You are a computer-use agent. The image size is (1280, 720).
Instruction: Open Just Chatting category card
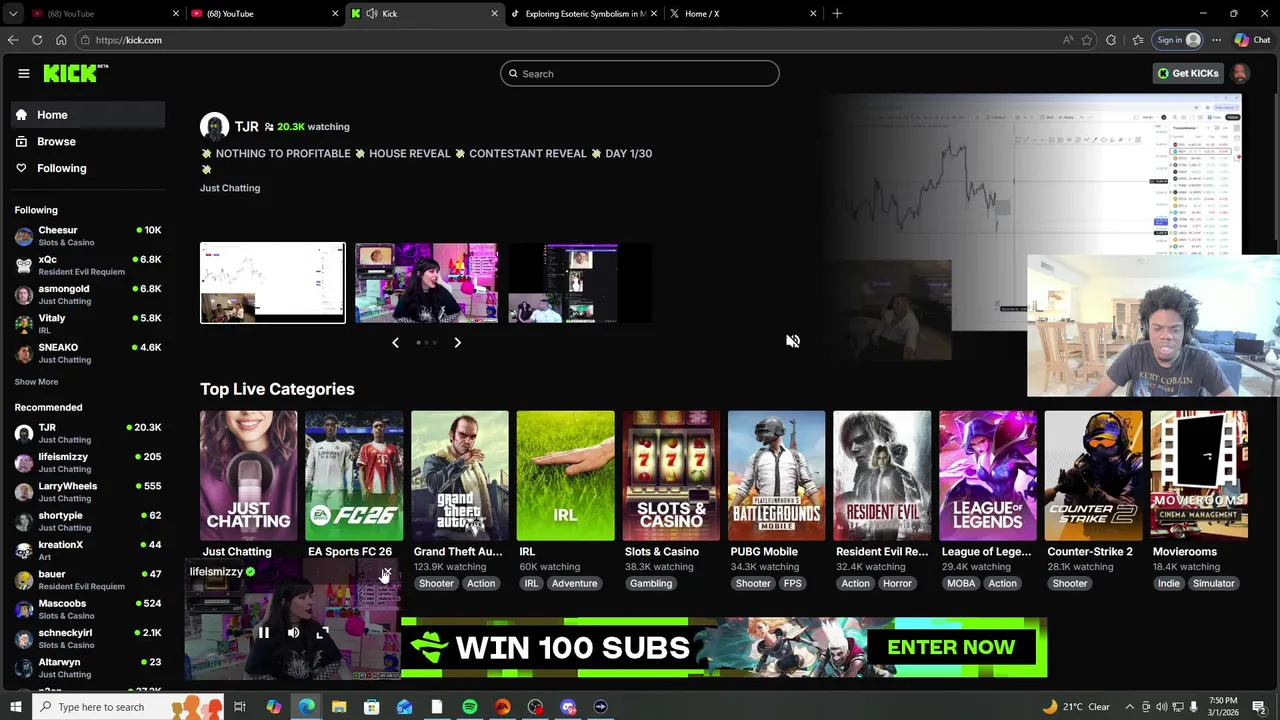click(x=248, y=476)
